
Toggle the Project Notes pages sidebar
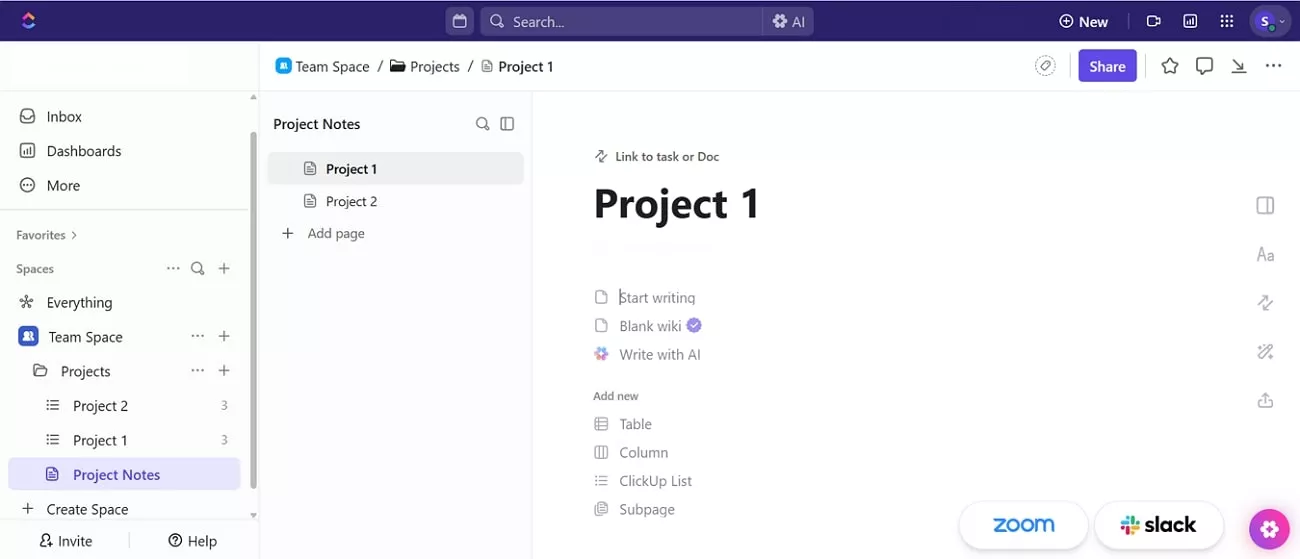click(507, 124)
